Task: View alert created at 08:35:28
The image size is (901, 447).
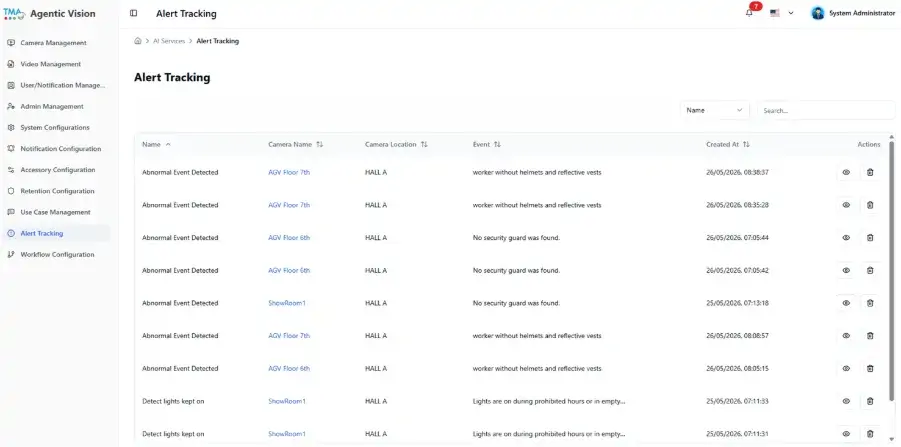Action: pos(846,205)
